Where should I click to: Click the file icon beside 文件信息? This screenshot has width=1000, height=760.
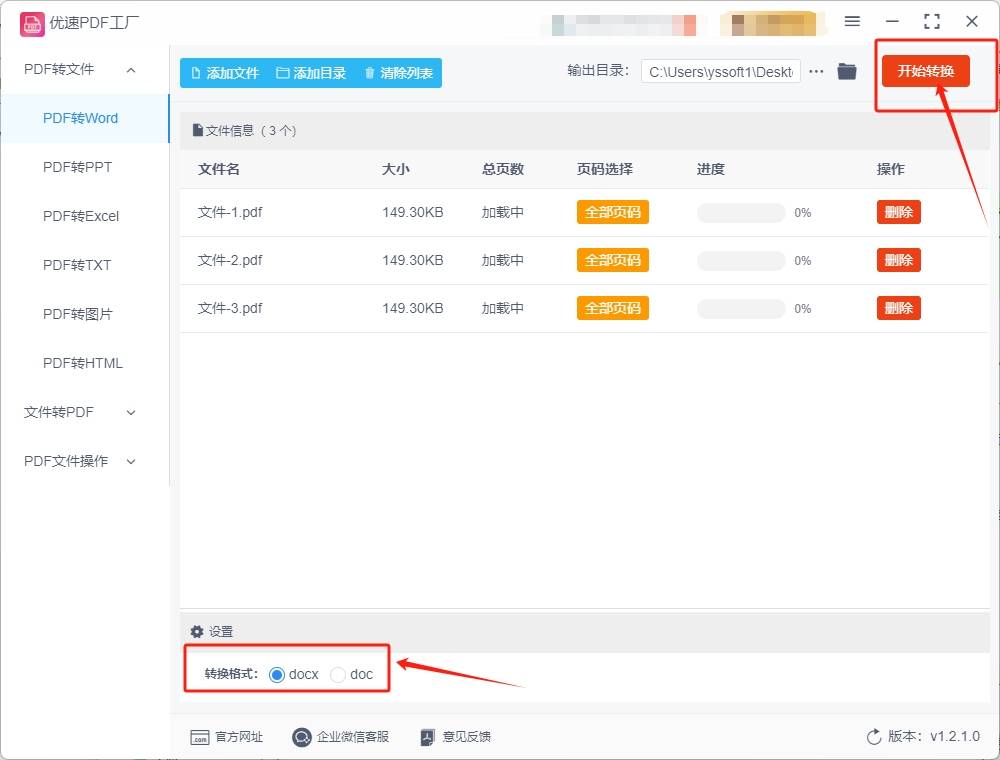198,131
